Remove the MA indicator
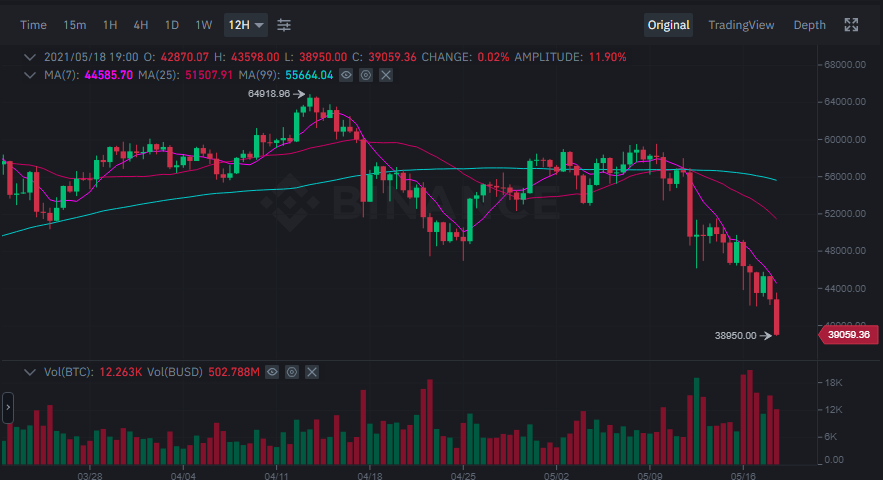883x480 pixels. (x=386, y=75)
